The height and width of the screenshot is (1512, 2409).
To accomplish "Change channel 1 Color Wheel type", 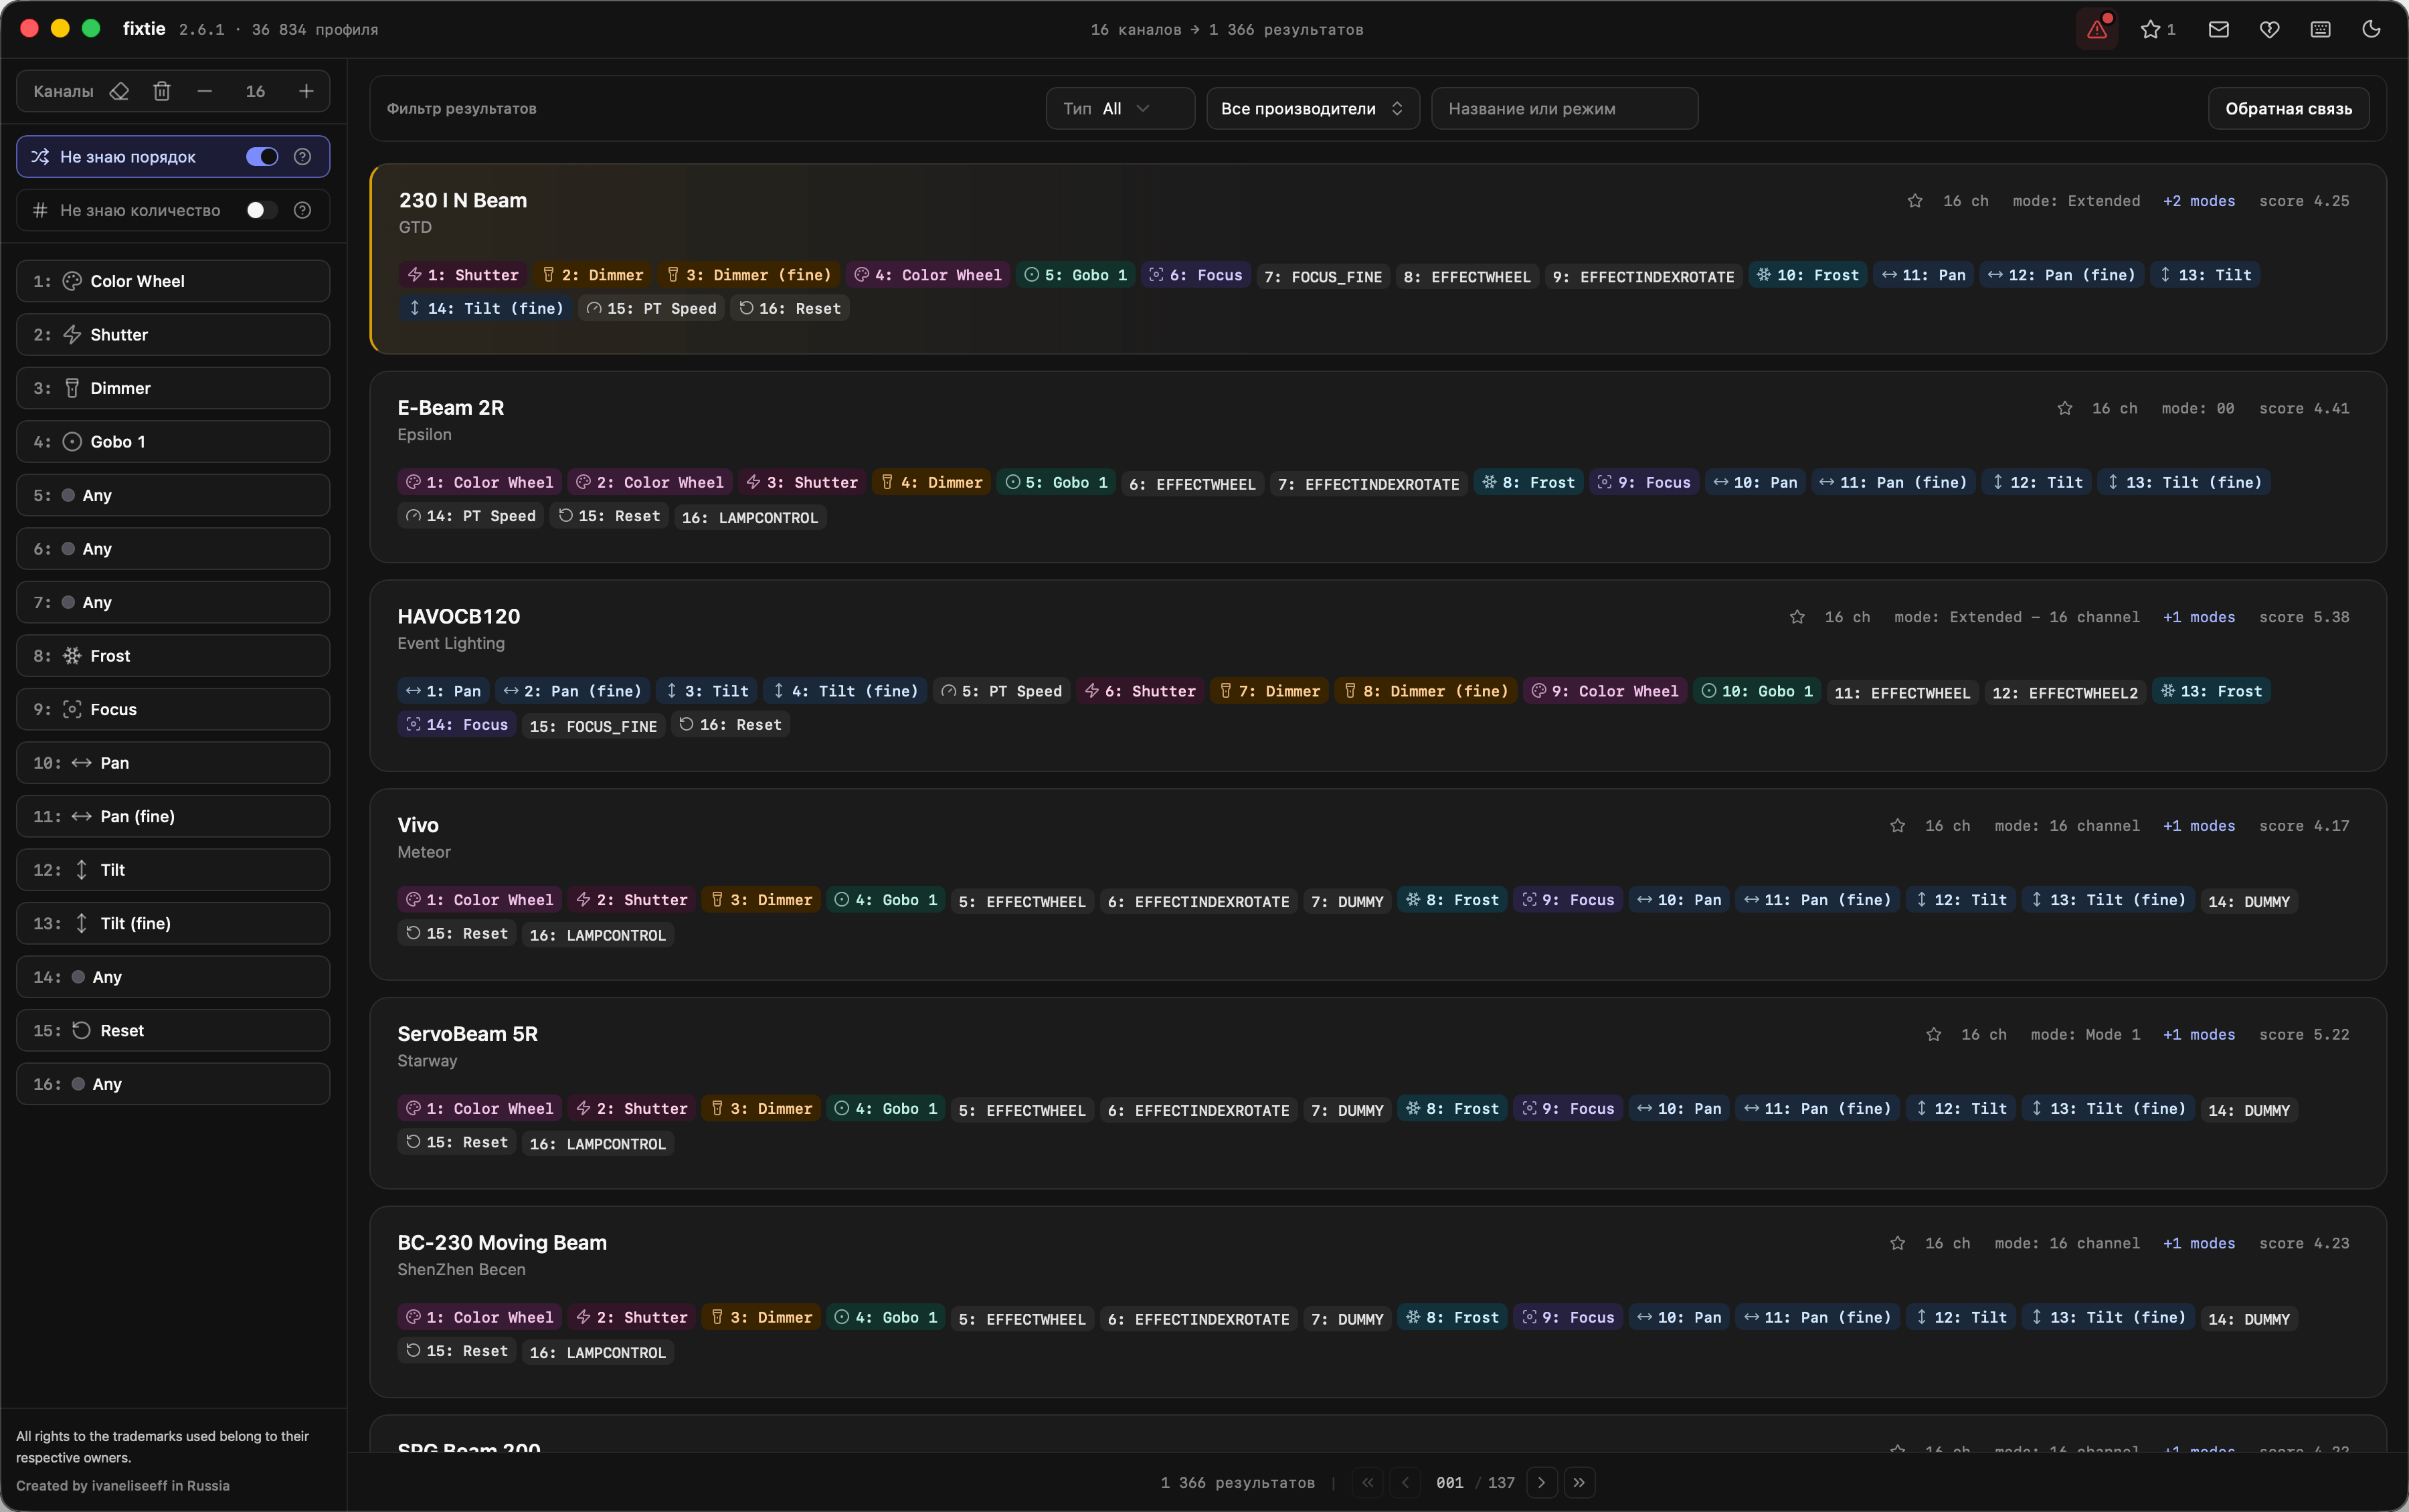I will tap(173, 281).
